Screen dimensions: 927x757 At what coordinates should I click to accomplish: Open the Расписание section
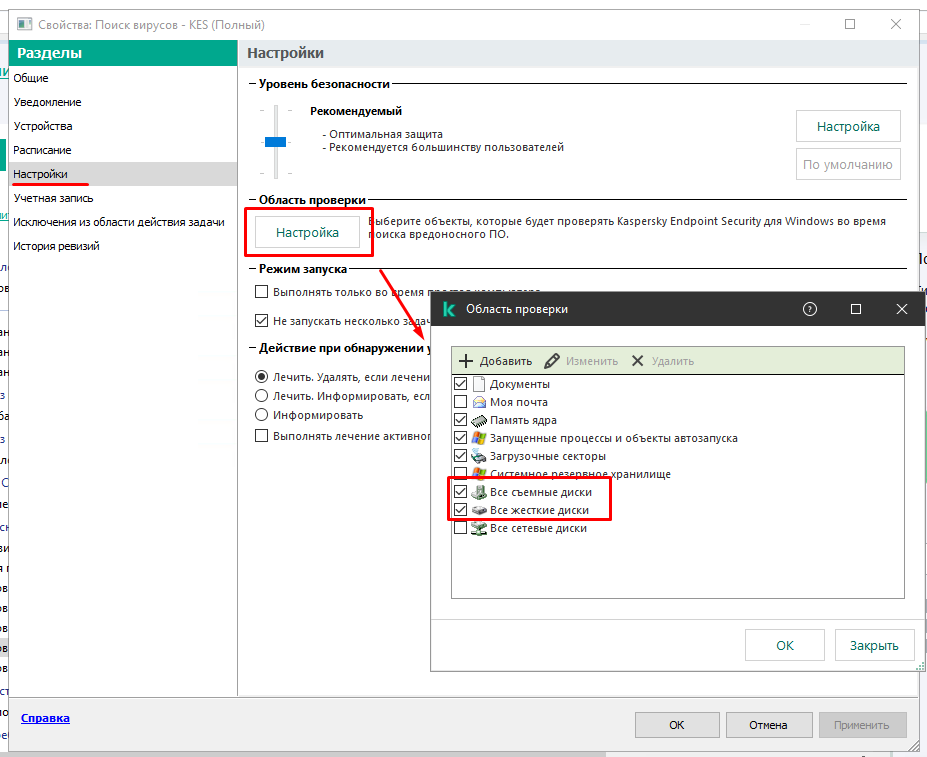123,150
